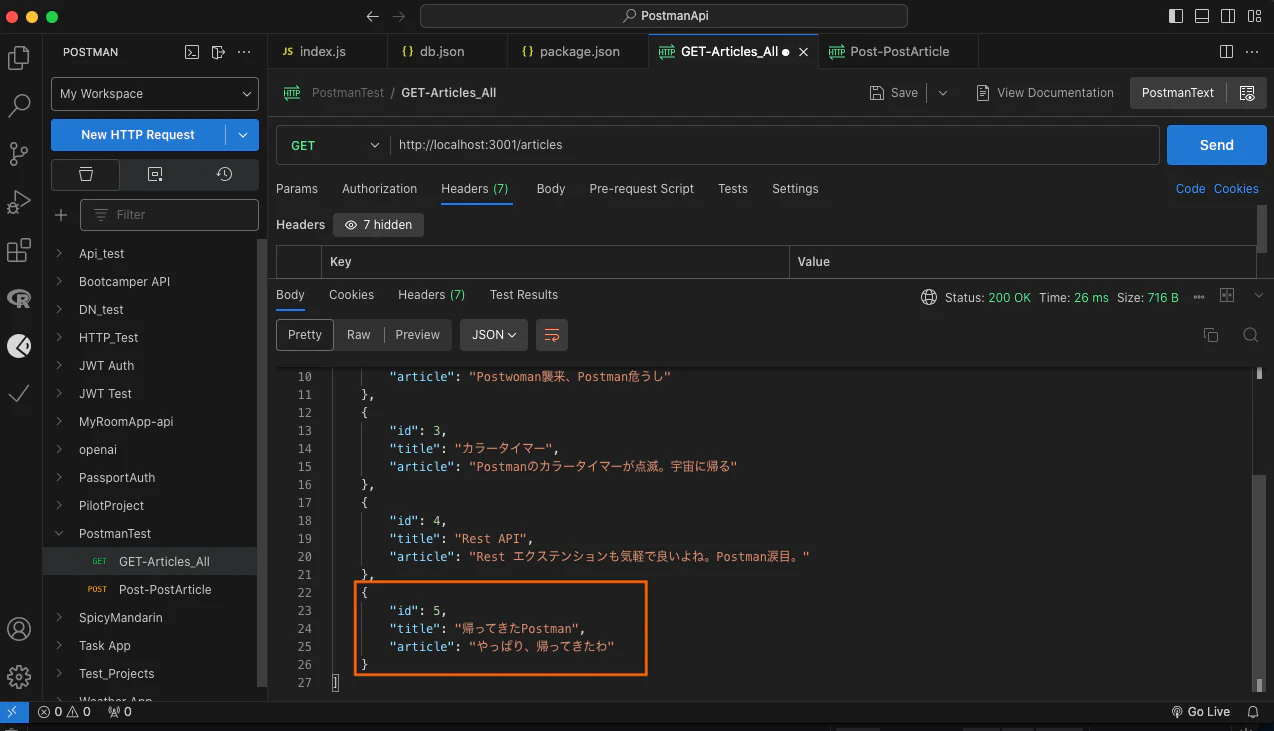This screenshot has height=731, width=1274.
Task: Click the collections Filter input field
Action: pyautogui.click(x=169, y=214)
